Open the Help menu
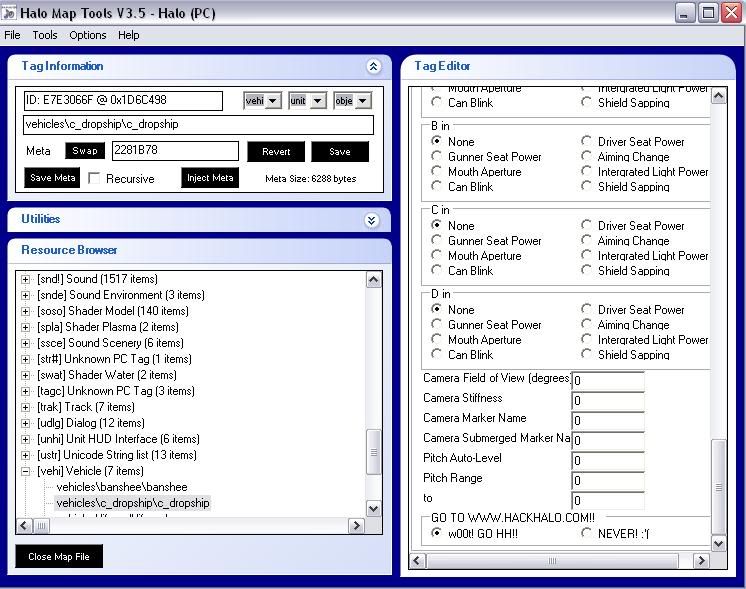The height and width of the screenshot is (589, 746). click(x=128, y=35)
